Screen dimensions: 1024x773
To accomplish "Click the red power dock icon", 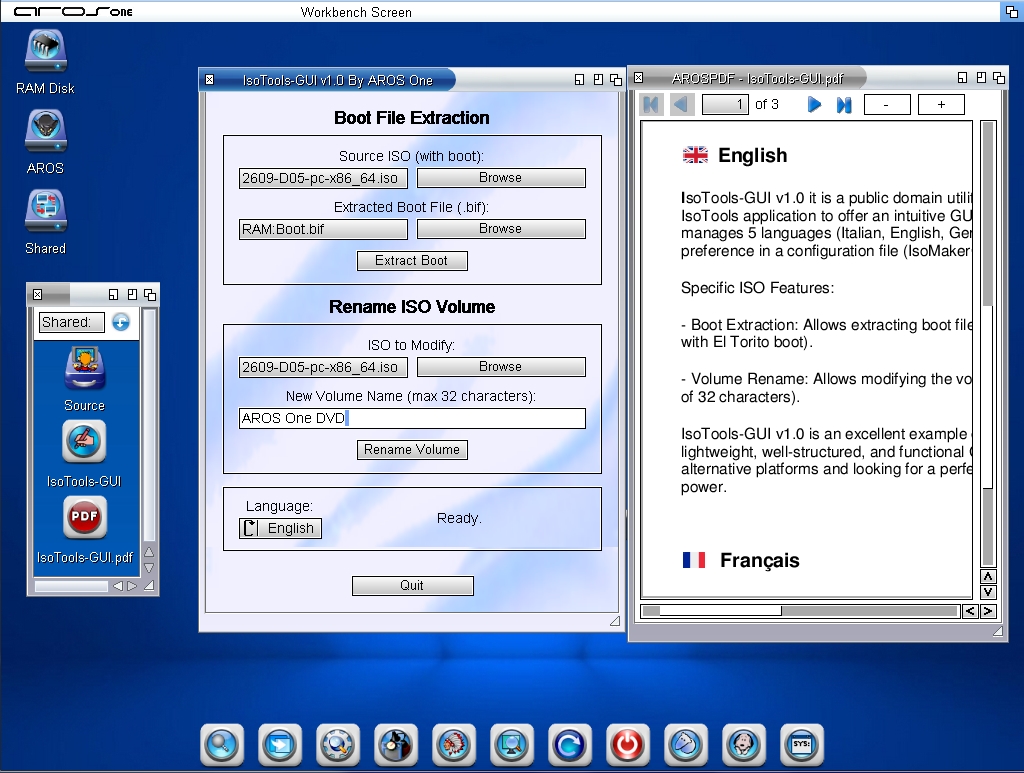I will coord(628,744).
